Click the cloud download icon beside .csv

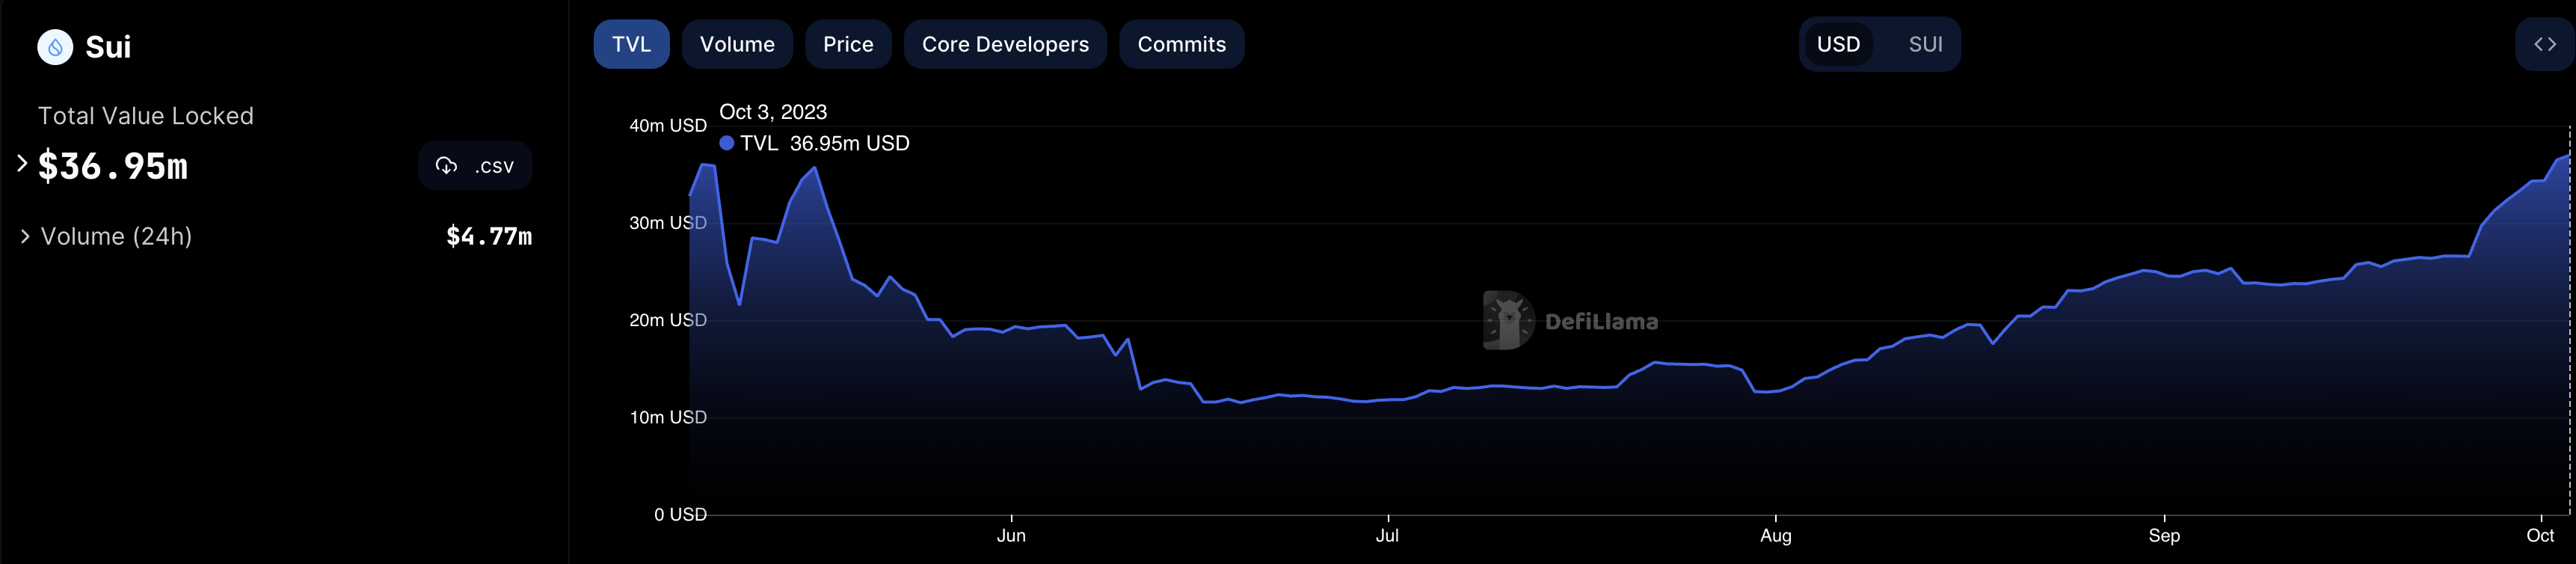pyautogui.click(x=446, y=166)
